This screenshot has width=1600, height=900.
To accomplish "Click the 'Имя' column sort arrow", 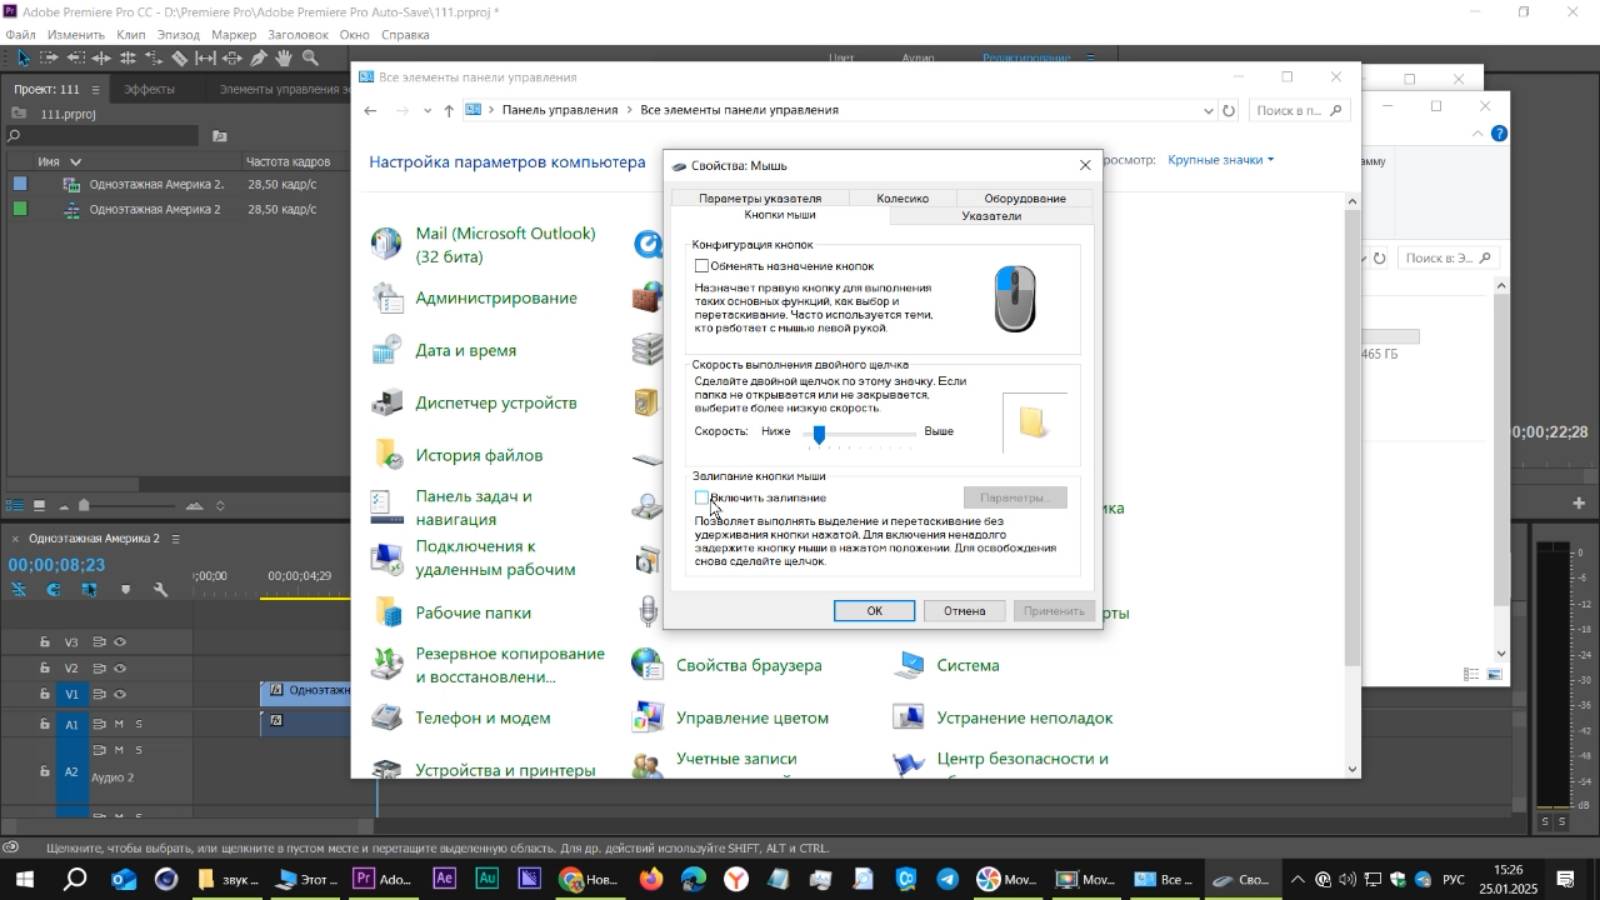I will 75,161.
